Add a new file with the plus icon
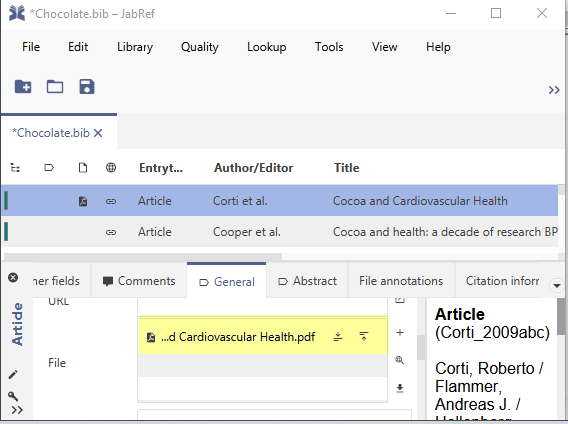Image resolution: width=568 pixels, height=424 pixels. 400,332
